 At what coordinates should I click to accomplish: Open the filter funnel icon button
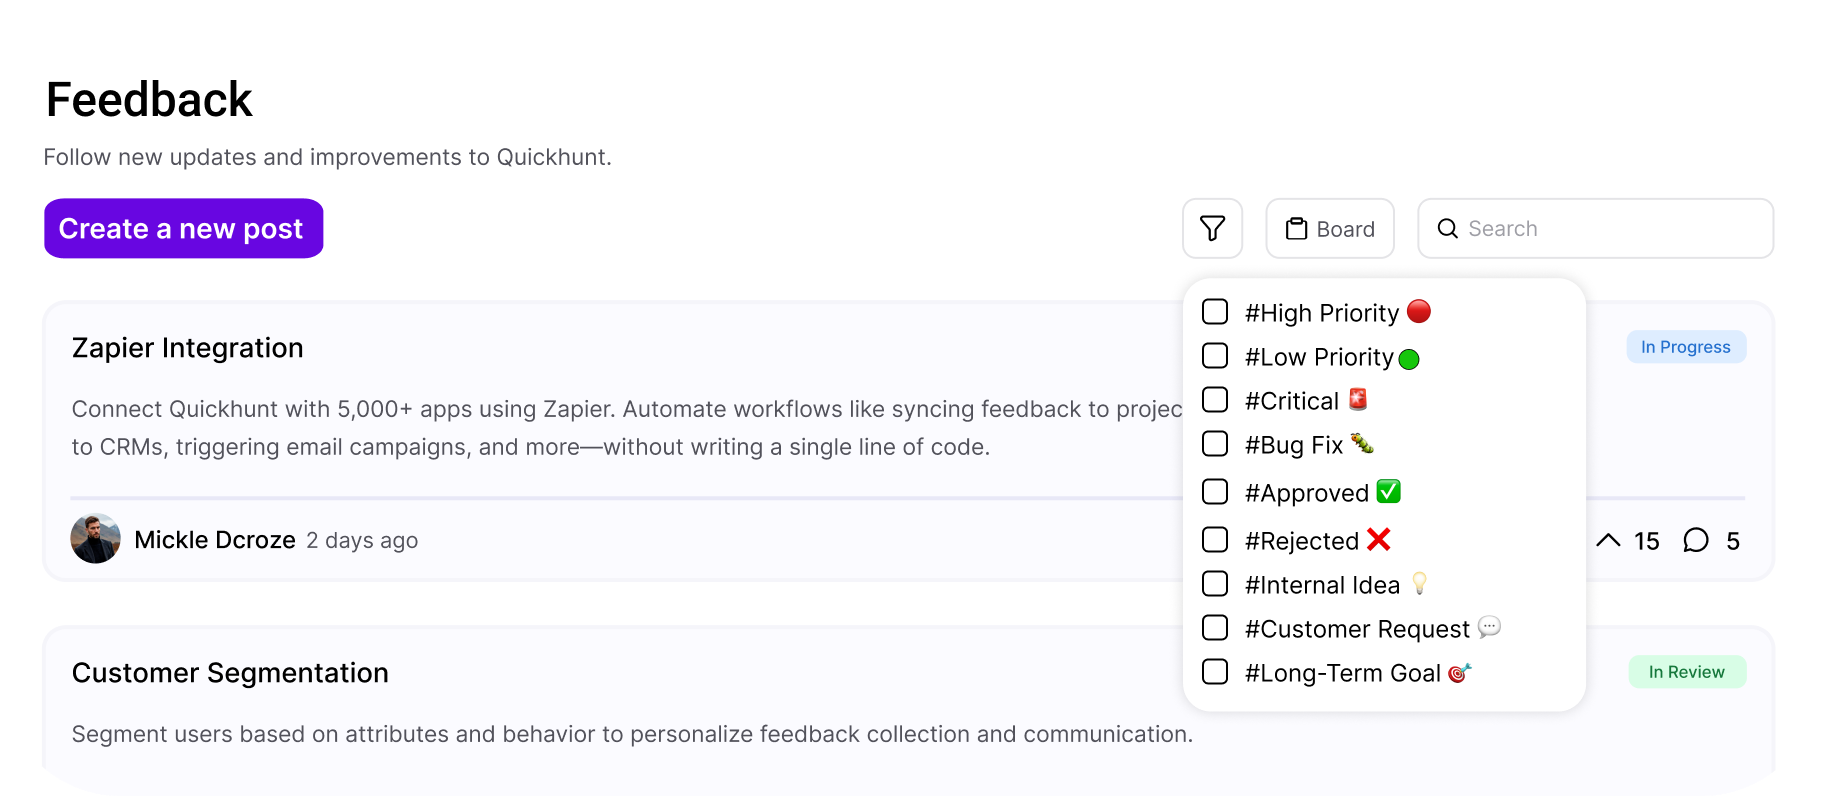click(x=1212, y=228)
